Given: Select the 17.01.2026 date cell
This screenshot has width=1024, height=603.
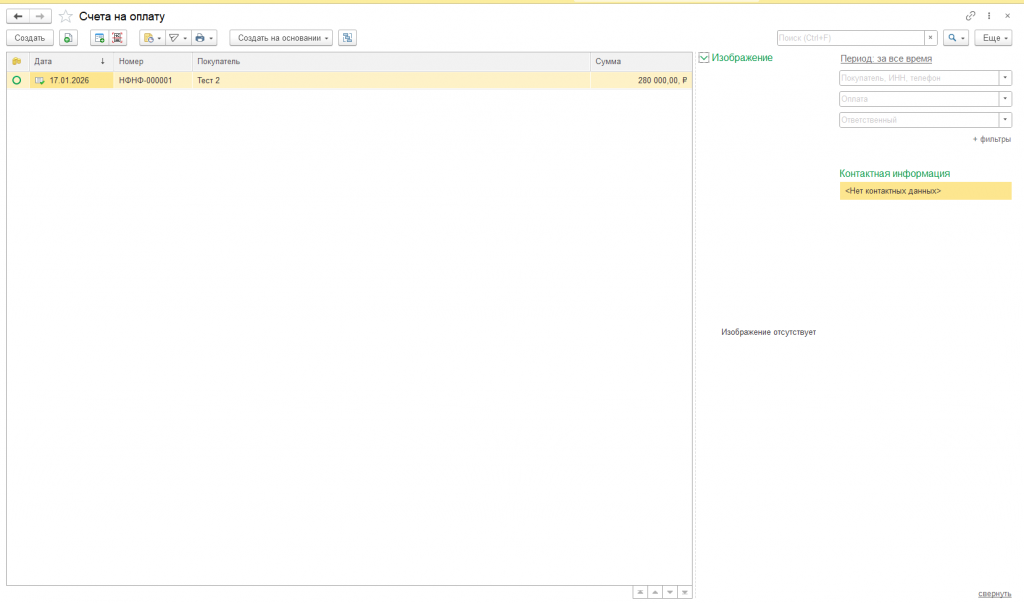Looking at the screenshot, I should tap(71, 80).
